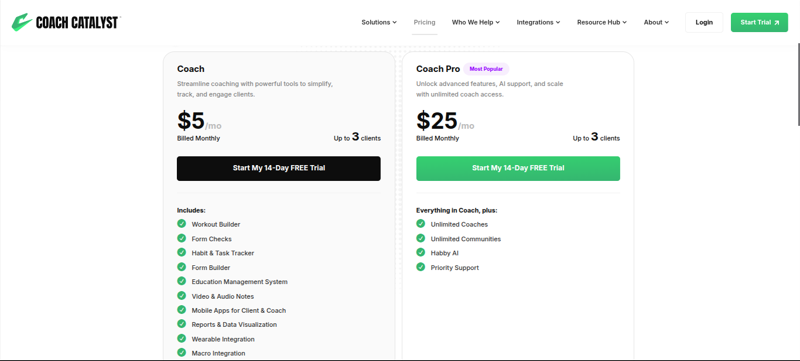800x361 pixels.
Task: Click the $25 price text
Action: [437, 121]
